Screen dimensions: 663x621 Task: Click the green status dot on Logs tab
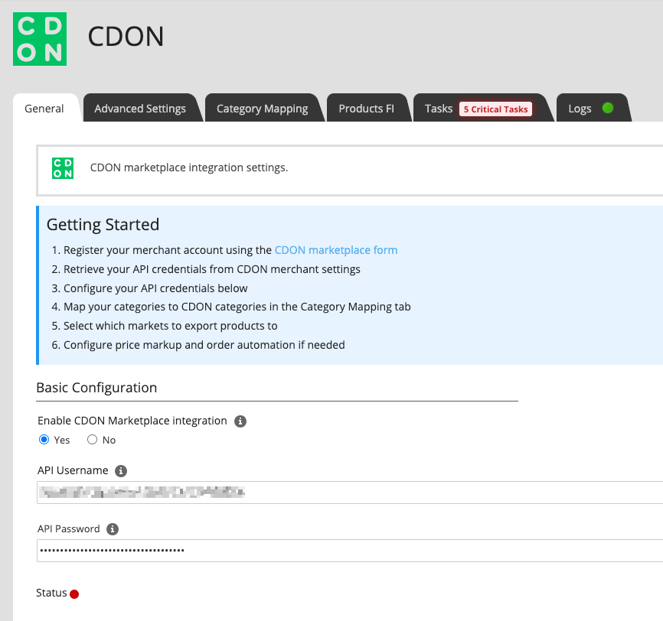[607, 108]
